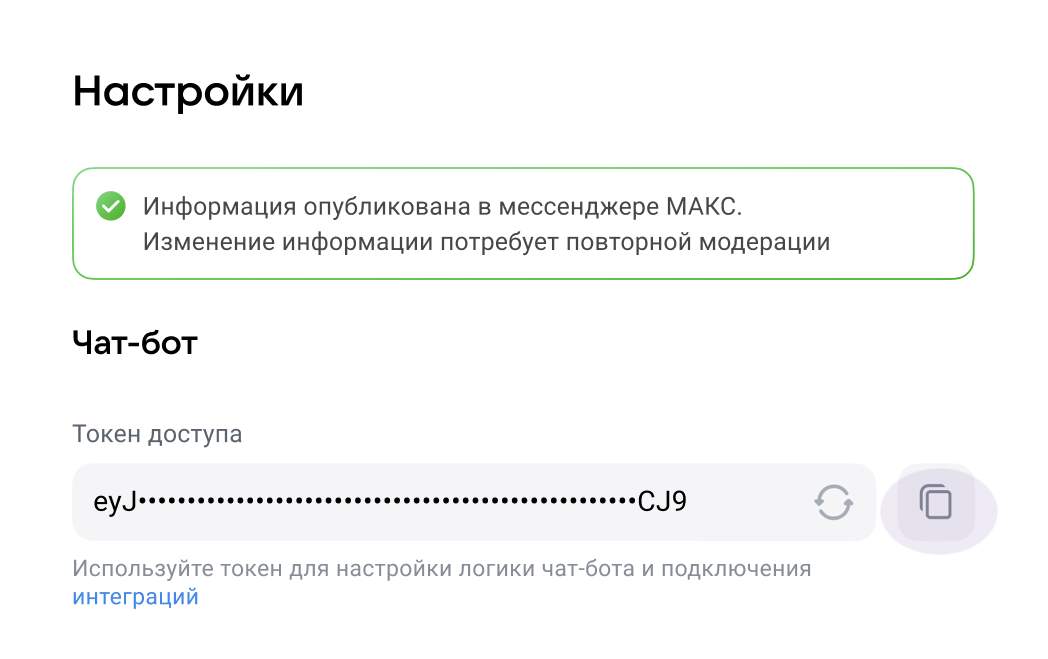Select the eyJ prefix of the token
Screen dimensions: 1048x659
(115, 502)
